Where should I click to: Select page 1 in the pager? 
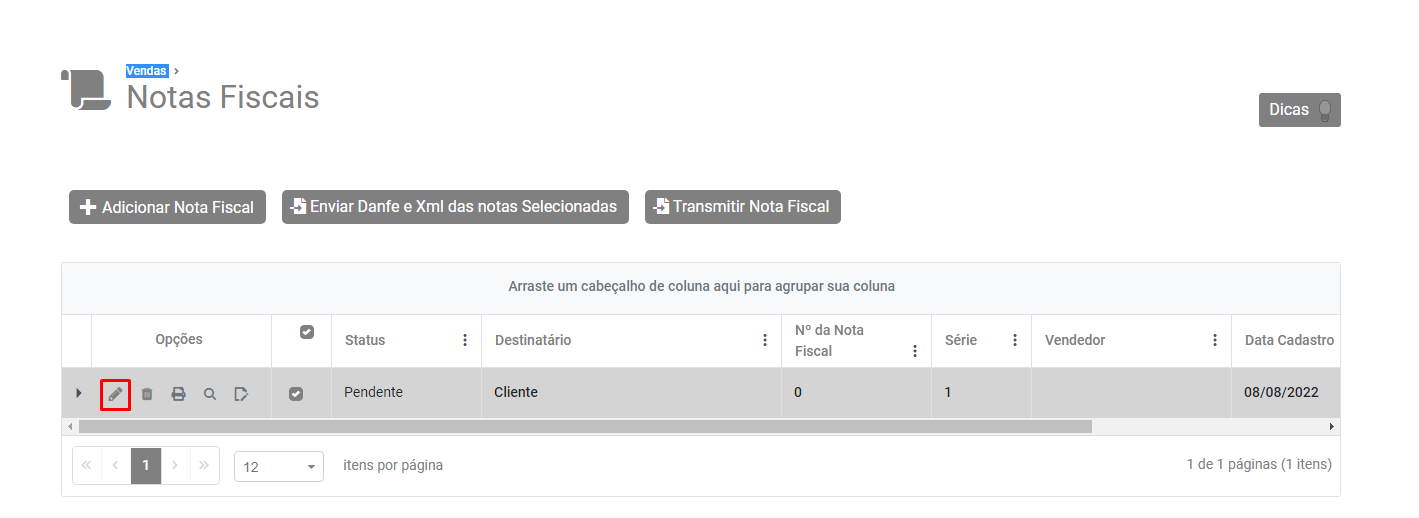(x=146, y=465)
